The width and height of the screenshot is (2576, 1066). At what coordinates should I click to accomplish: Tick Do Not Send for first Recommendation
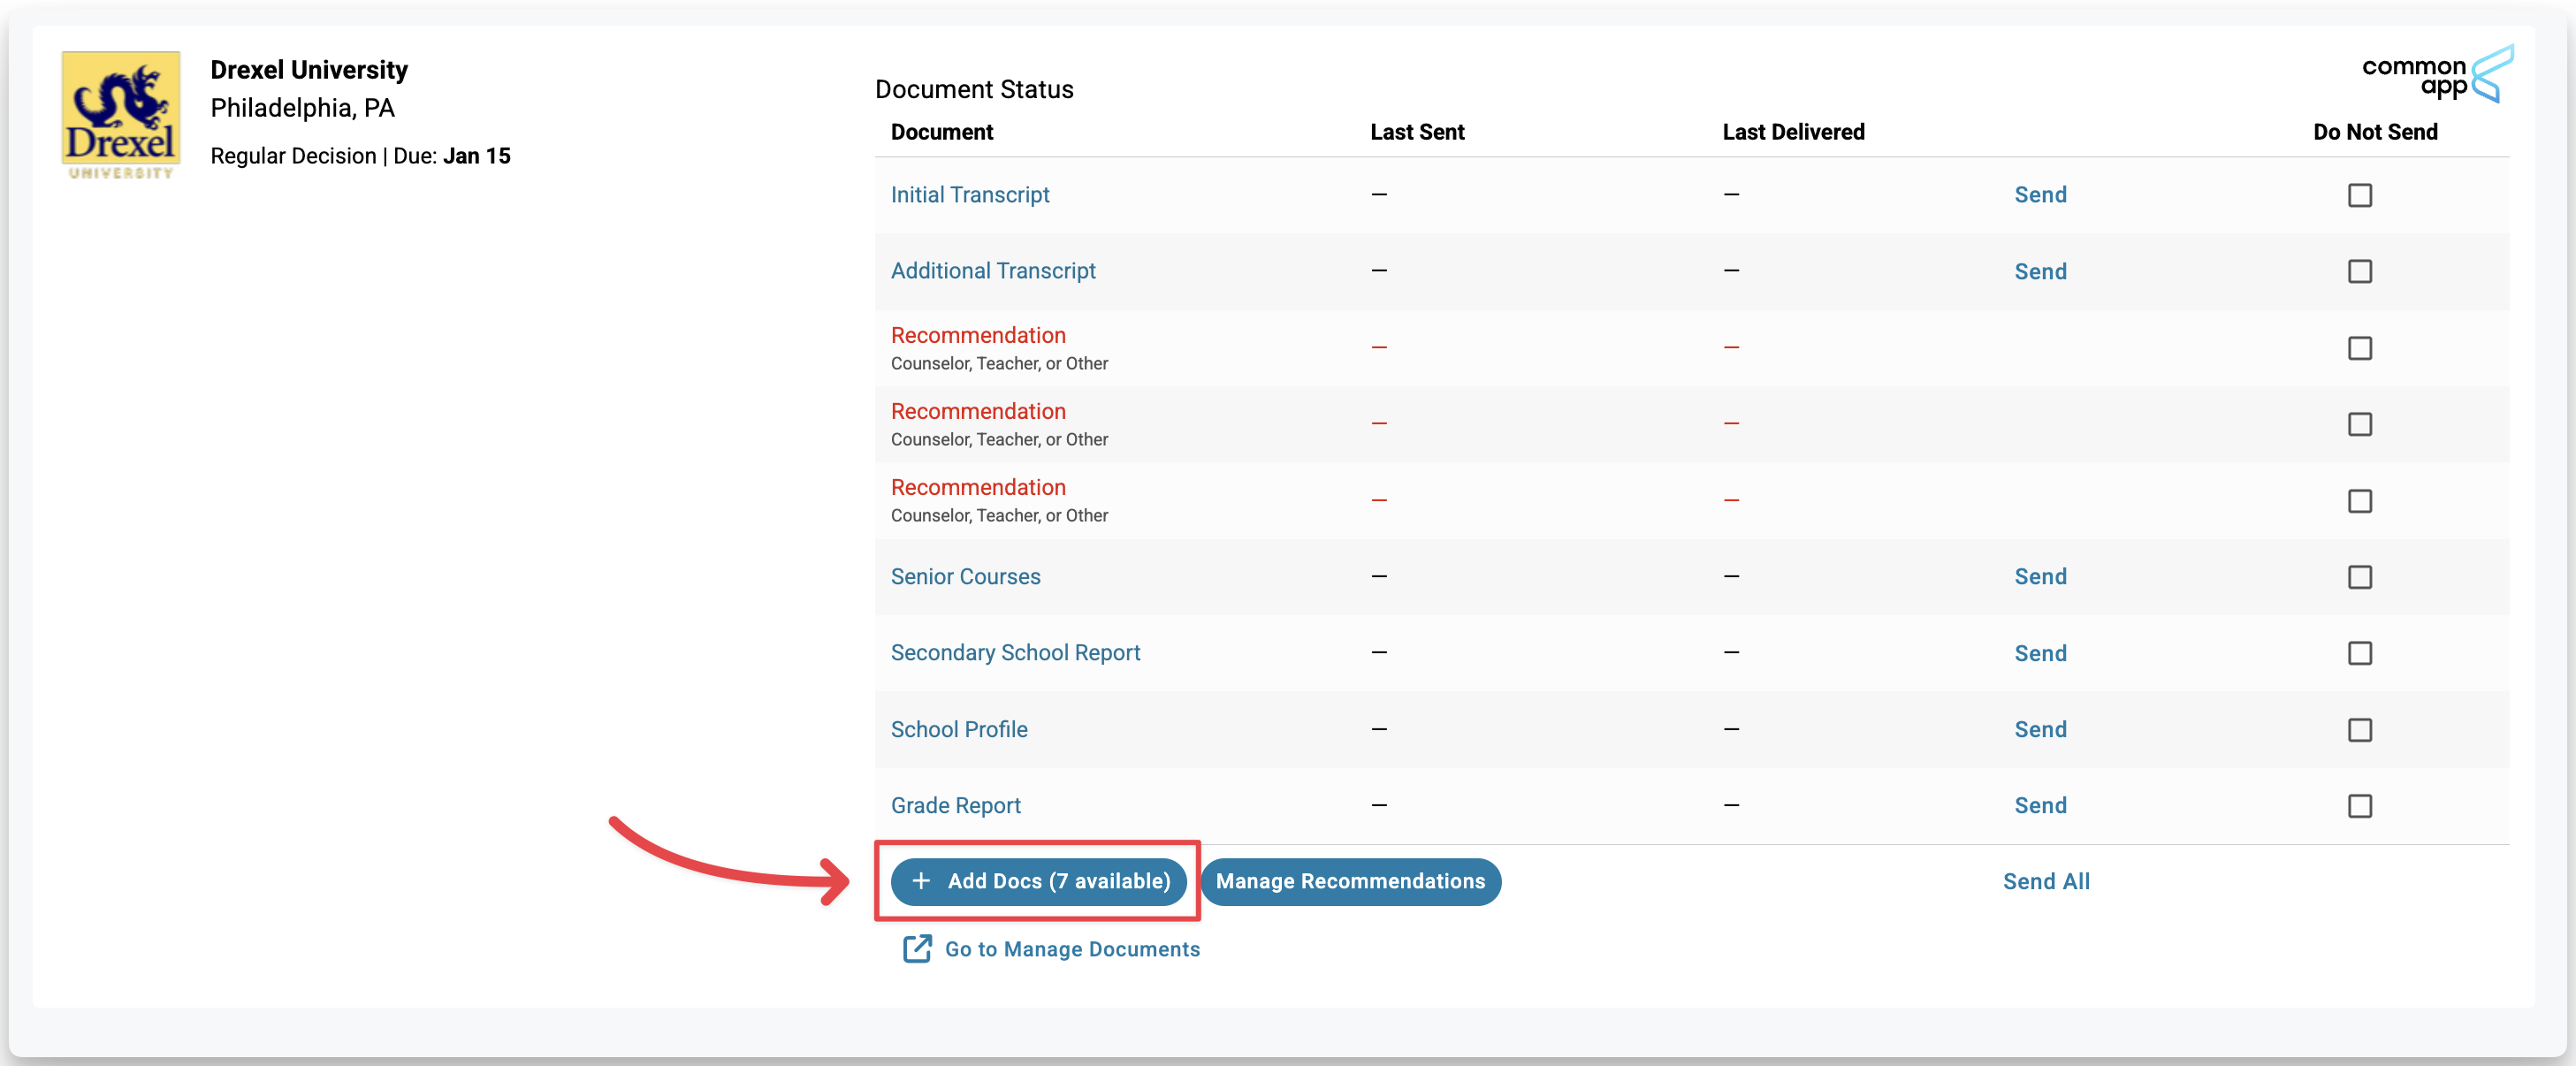(x=2359, y=348)
